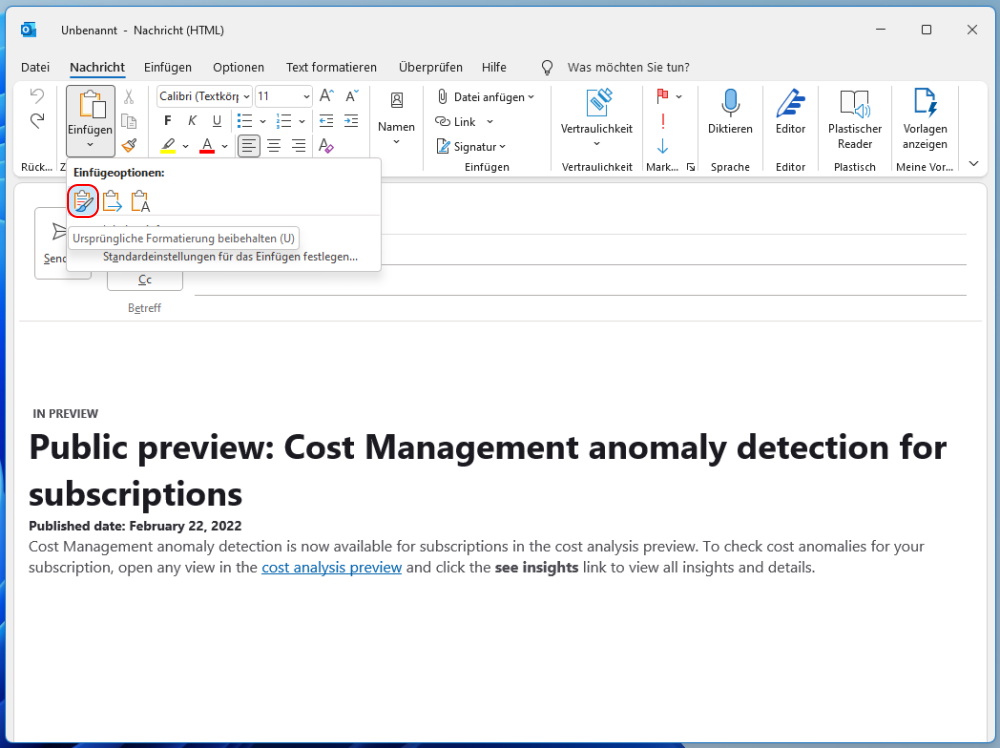Select the Nachricht tab
This screenshot has height=748, width=1000.
point(97,67)
